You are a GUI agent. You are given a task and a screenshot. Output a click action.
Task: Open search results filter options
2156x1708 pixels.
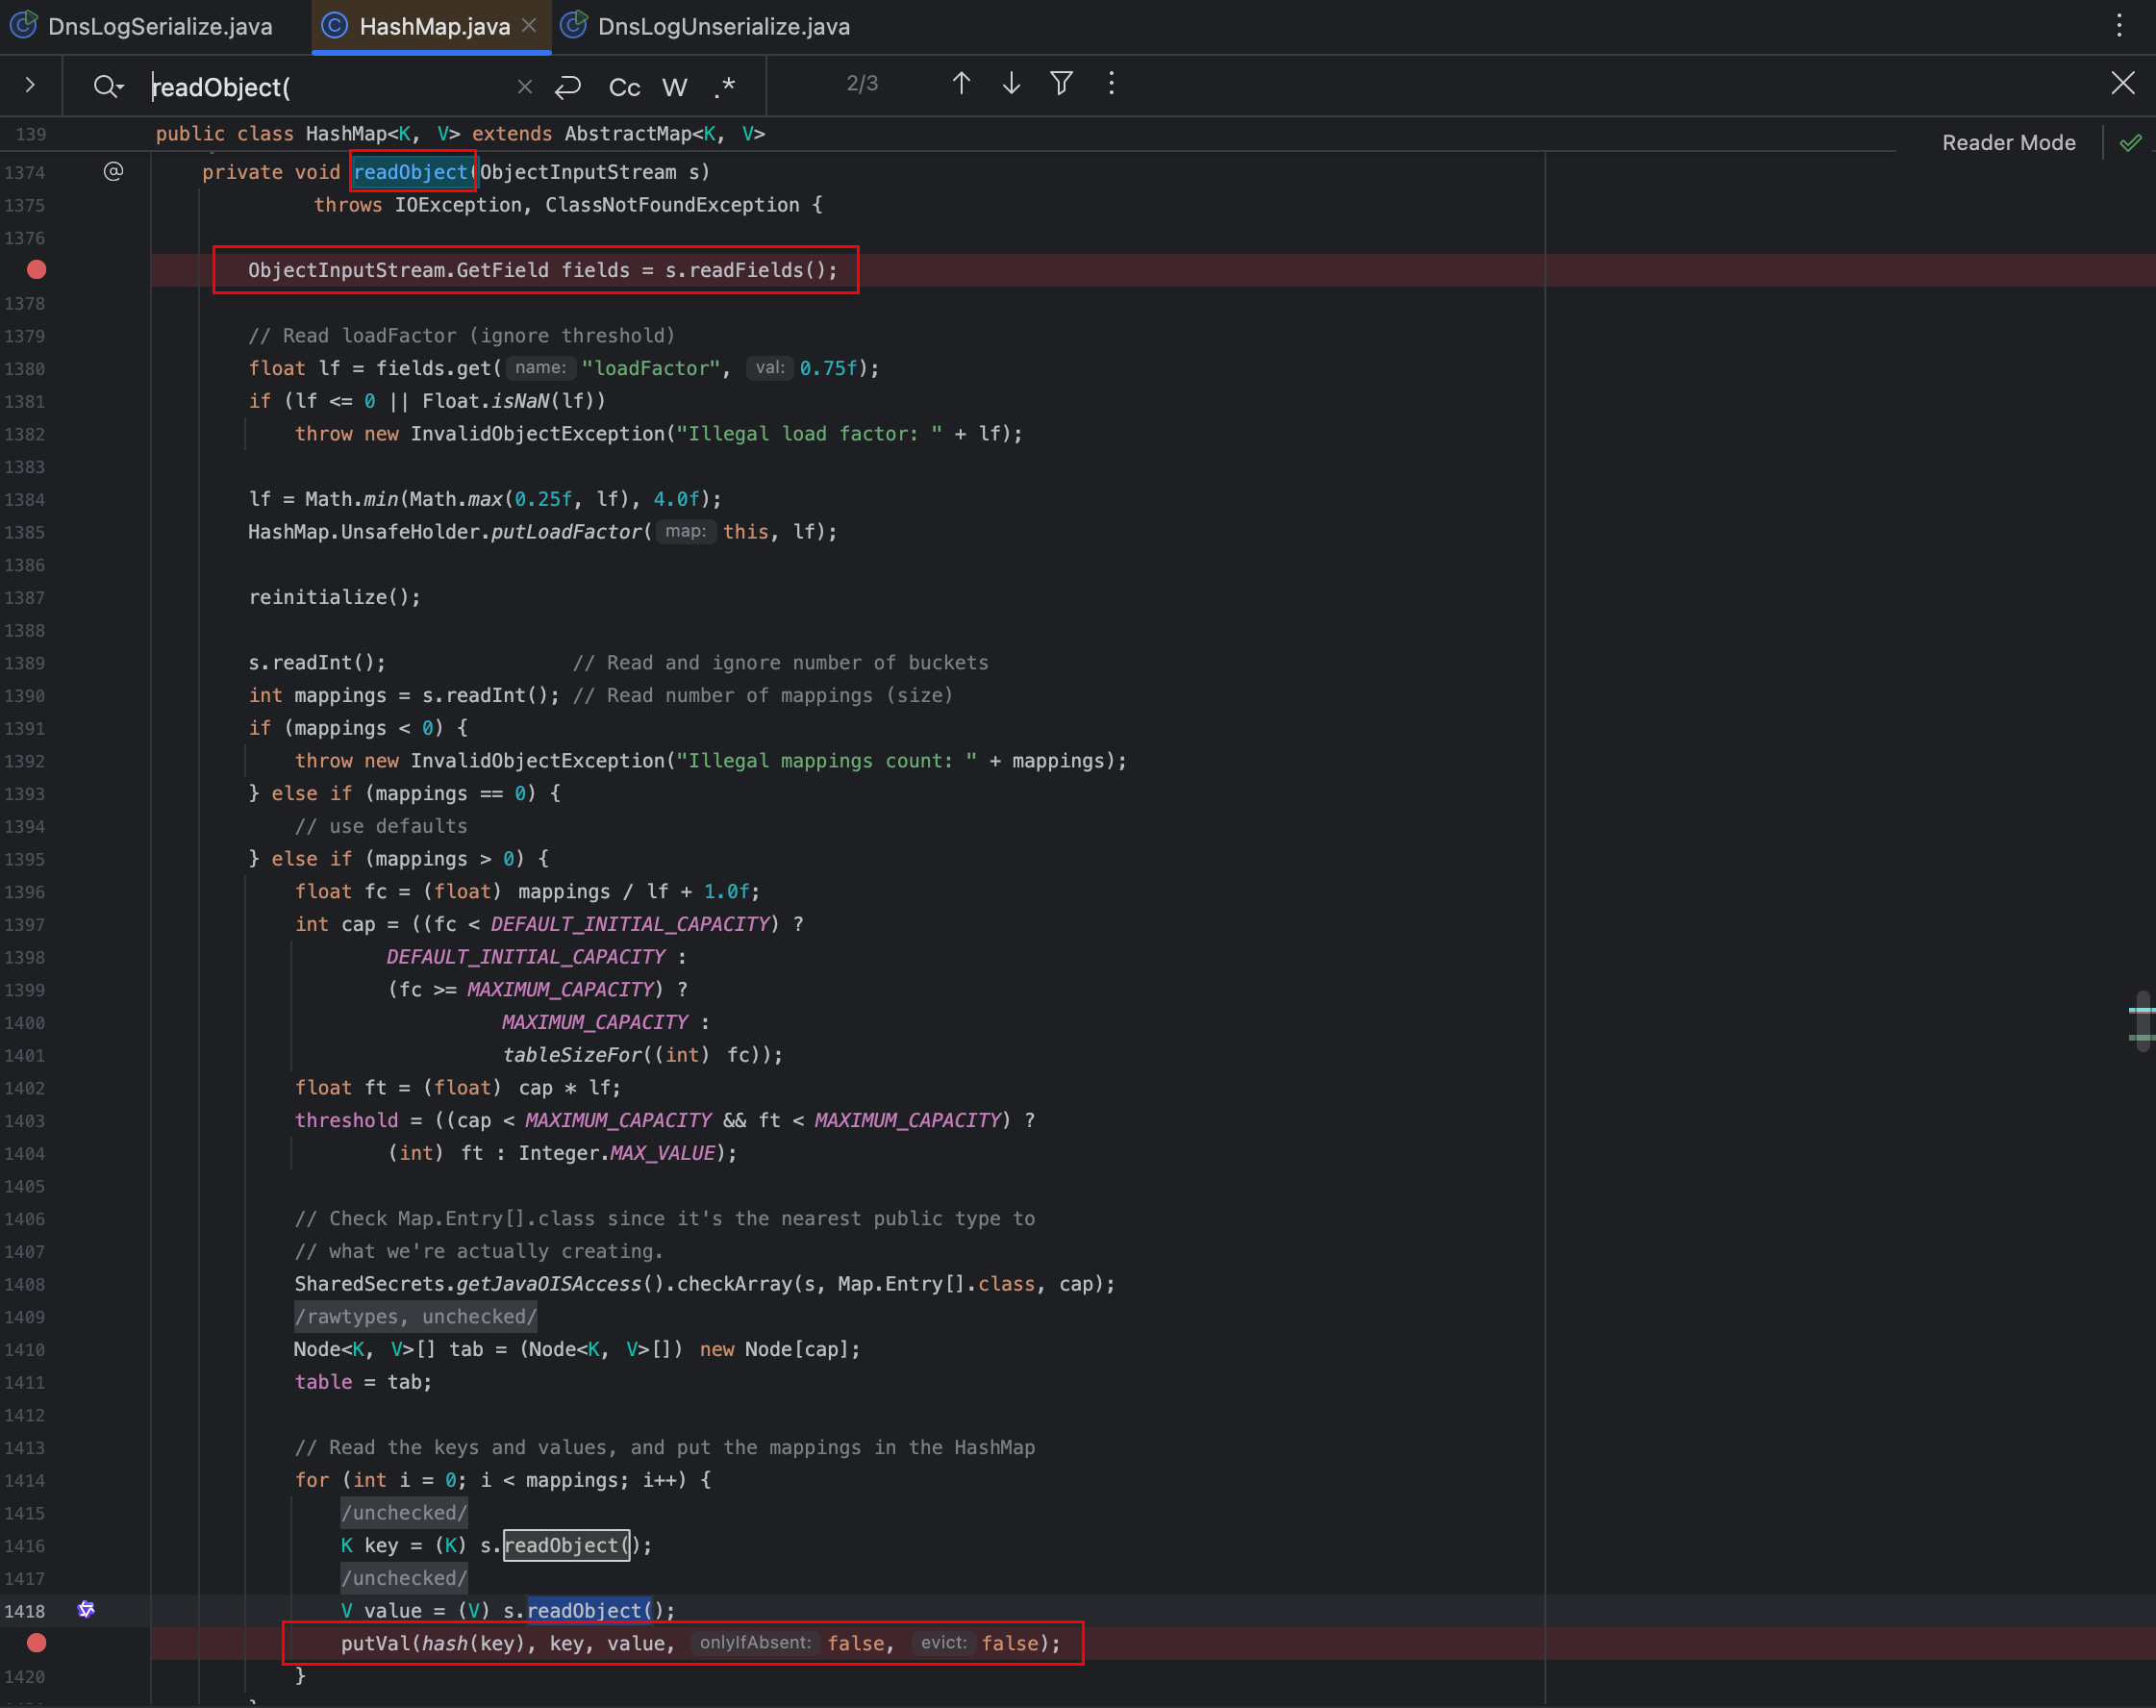pos(1062,84)
